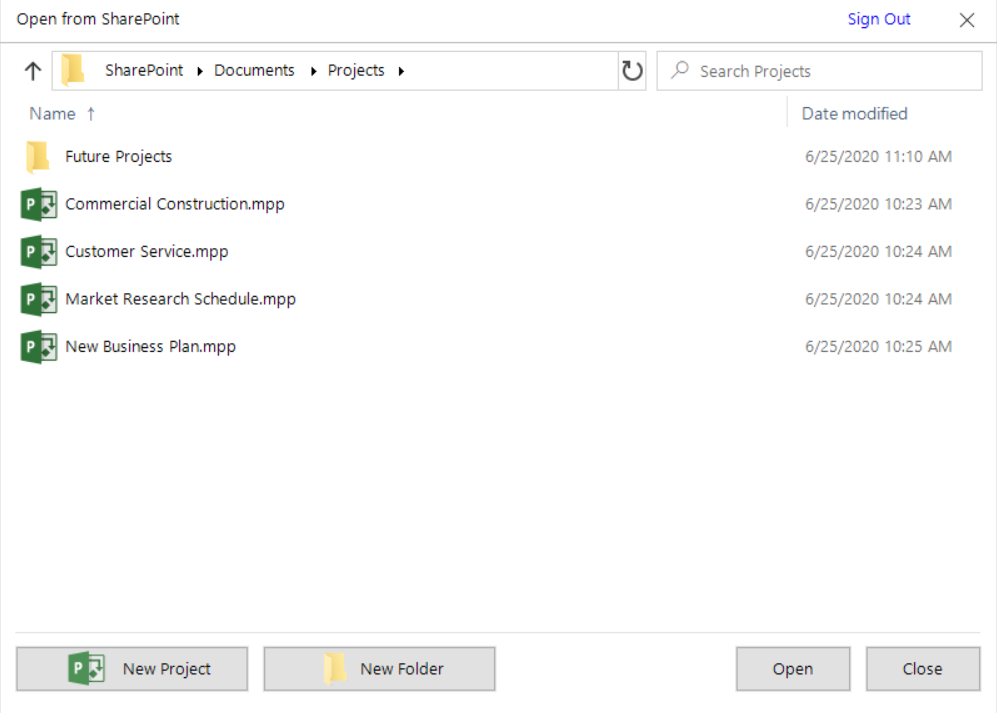
Task: Click the search magnifier icon
Action: tap(680, 69)
